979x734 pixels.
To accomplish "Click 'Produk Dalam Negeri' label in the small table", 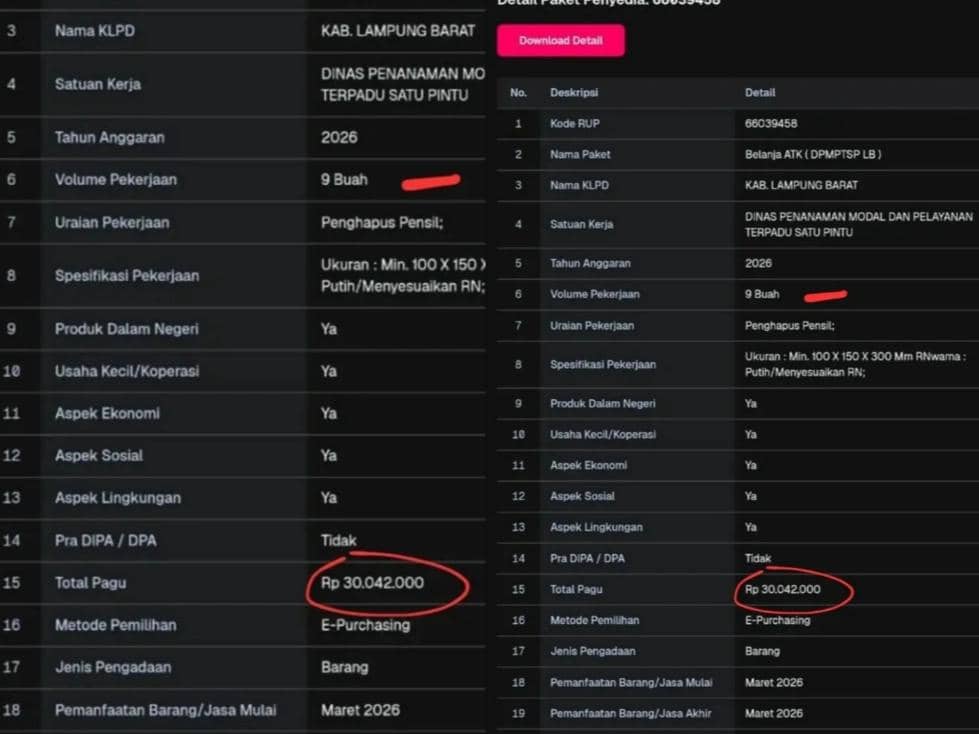I will [x=603, y=403].
